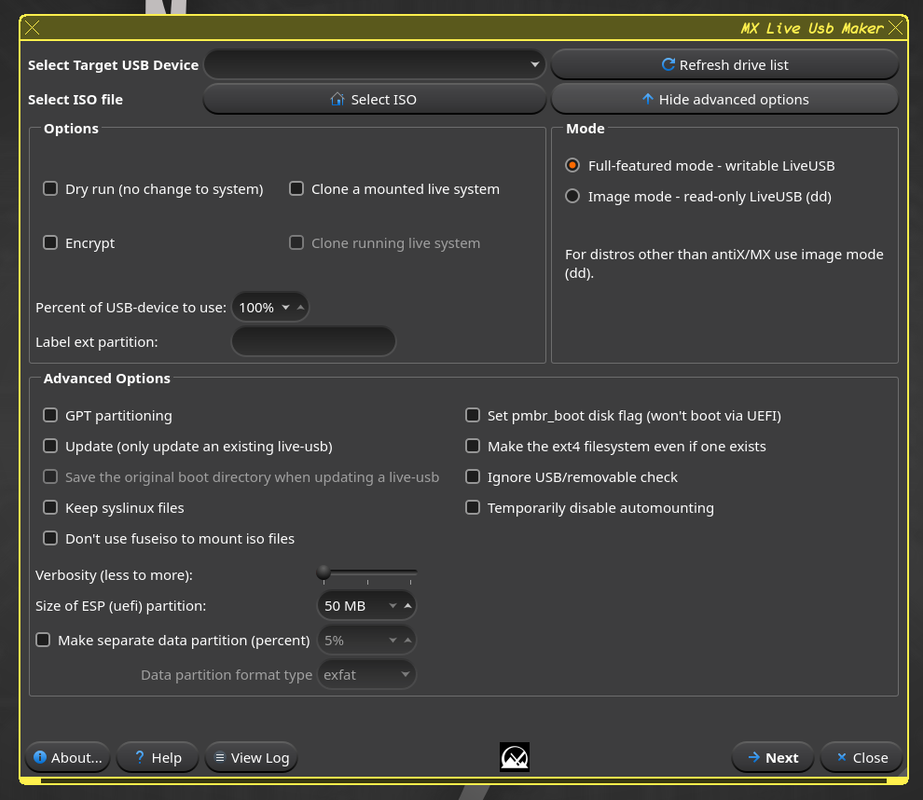Click the window menu icon in title bar
This screenshot has height=800, width=923.
click(x=32, y=28)
